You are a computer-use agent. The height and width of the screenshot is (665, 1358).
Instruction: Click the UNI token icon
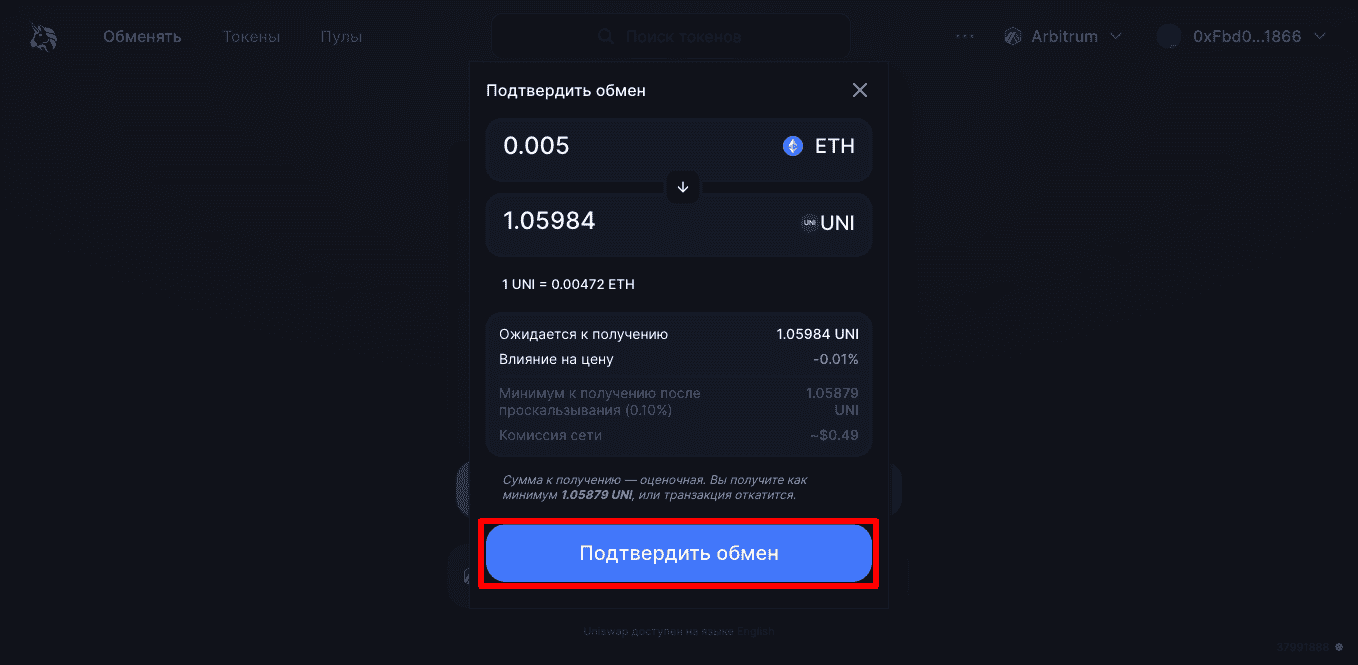809,223
